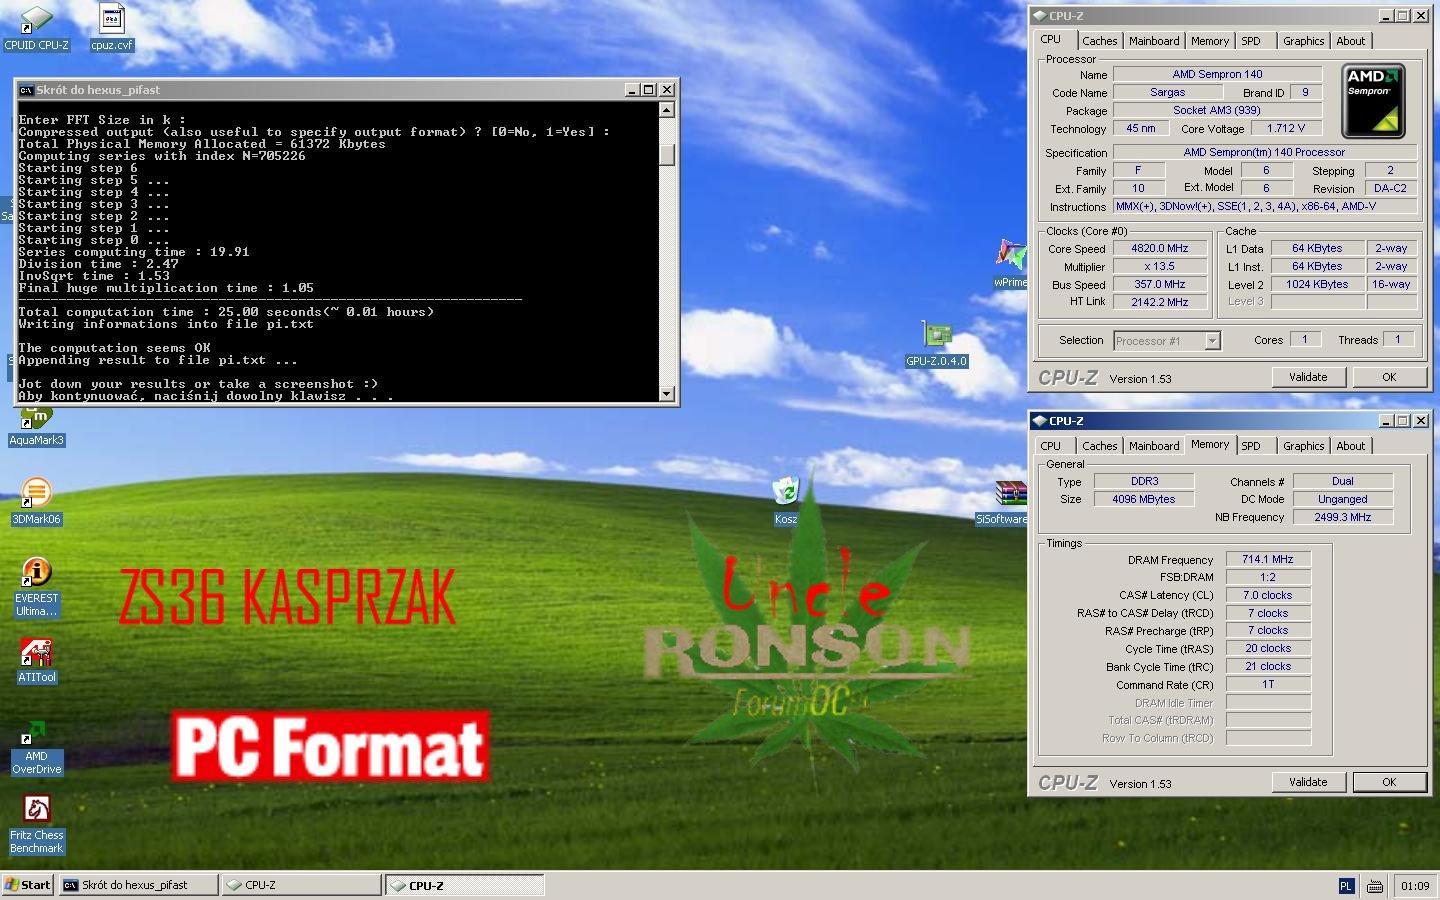Click the Core Voltage 1.712 V field
Image resolution: width=1440 pixels, height=900 pixels.
[1285, 129]
